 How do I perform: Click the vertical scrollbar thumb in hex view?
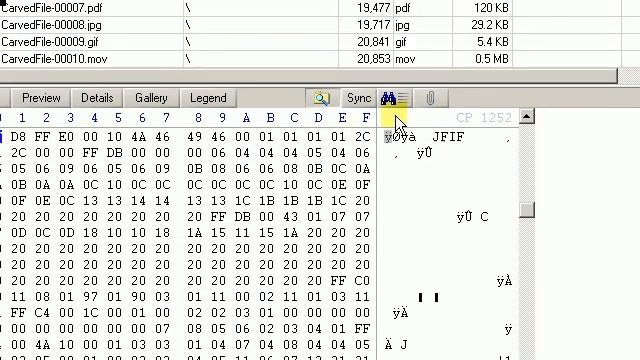527,210
